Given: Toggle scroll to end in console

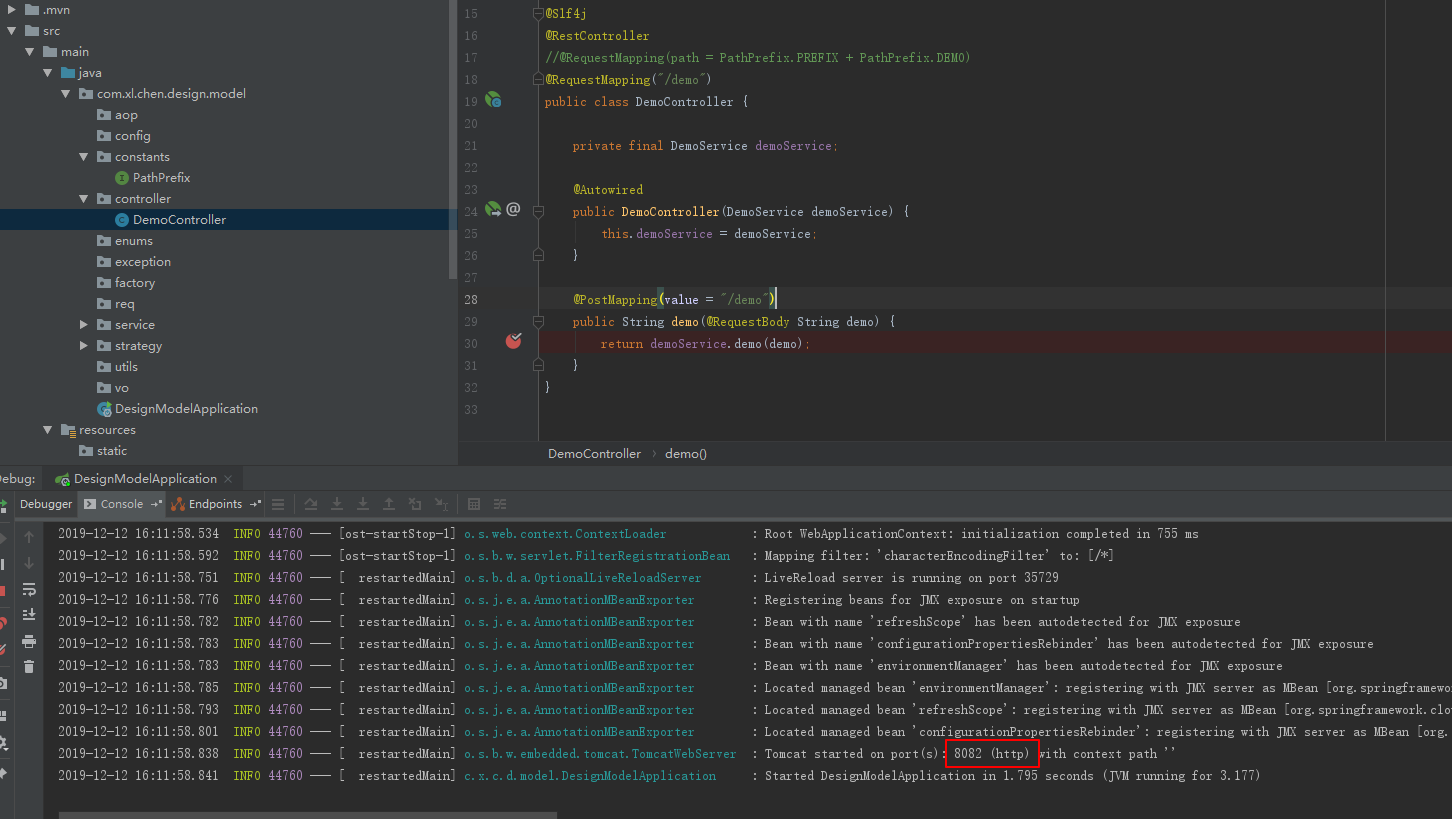Looking at the screenshot, I should click(x=29, y=615).
